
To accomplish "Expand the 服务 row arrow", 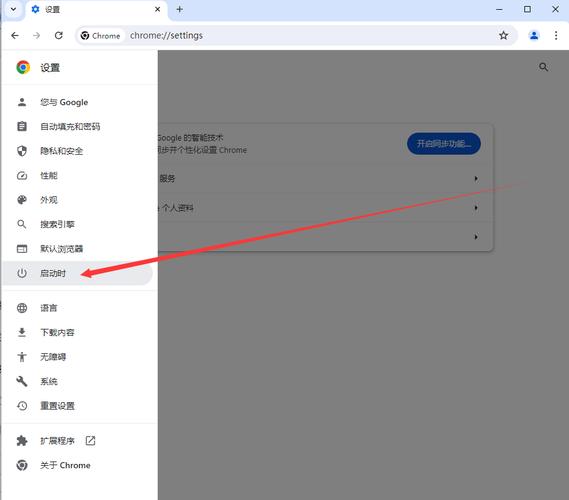I will (x=476, y=179).
